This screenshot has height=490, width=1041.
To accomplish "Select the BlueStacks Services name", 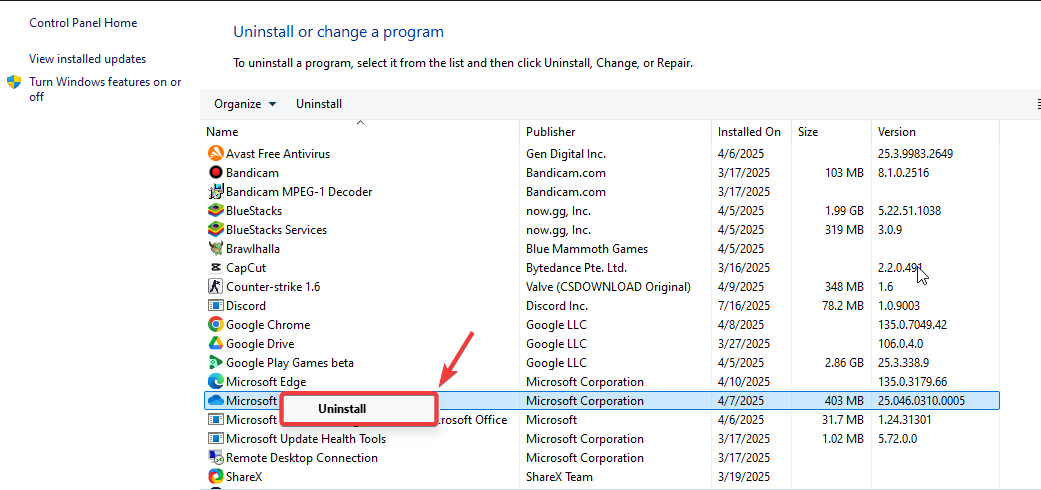I will pyautogui.click(x=277, y=230).
